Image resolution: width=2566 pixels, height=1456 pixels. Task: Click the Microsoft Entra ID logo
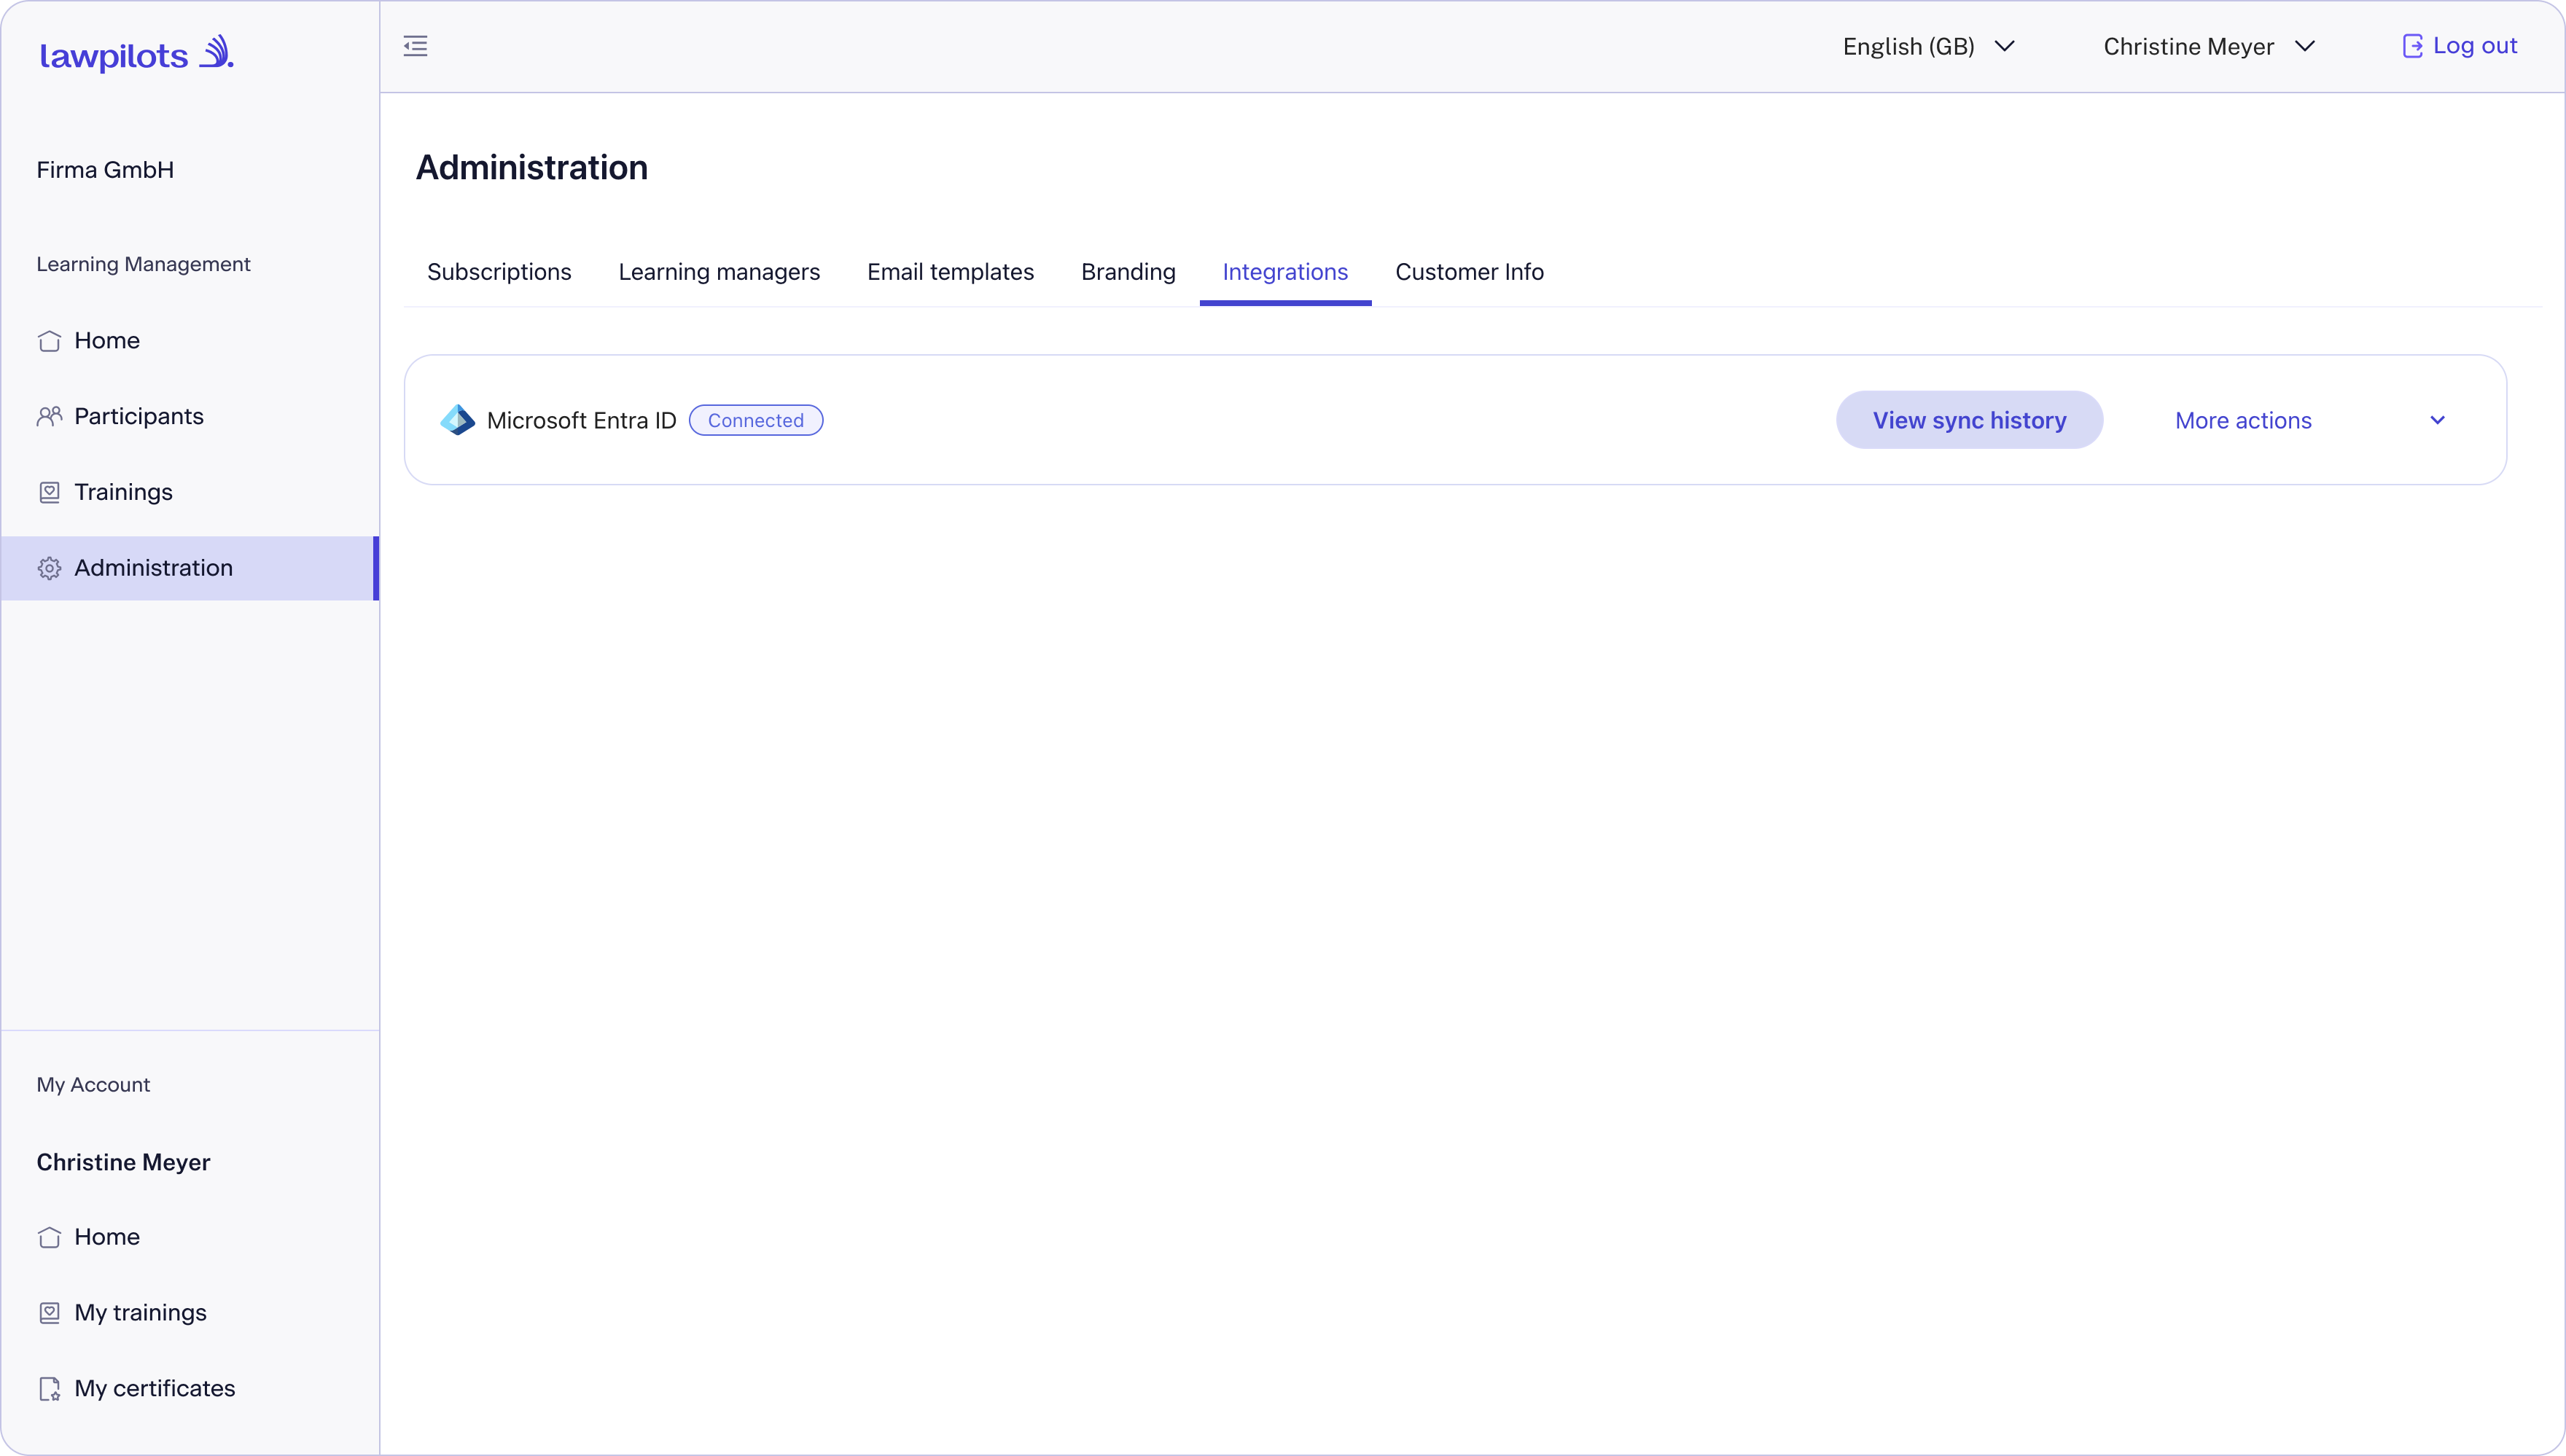pos(458,420)
